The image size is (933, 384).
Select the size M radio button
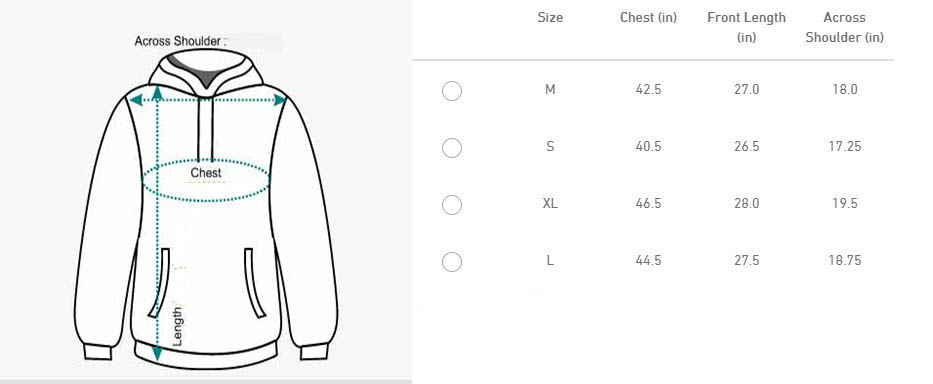[452, 91]
